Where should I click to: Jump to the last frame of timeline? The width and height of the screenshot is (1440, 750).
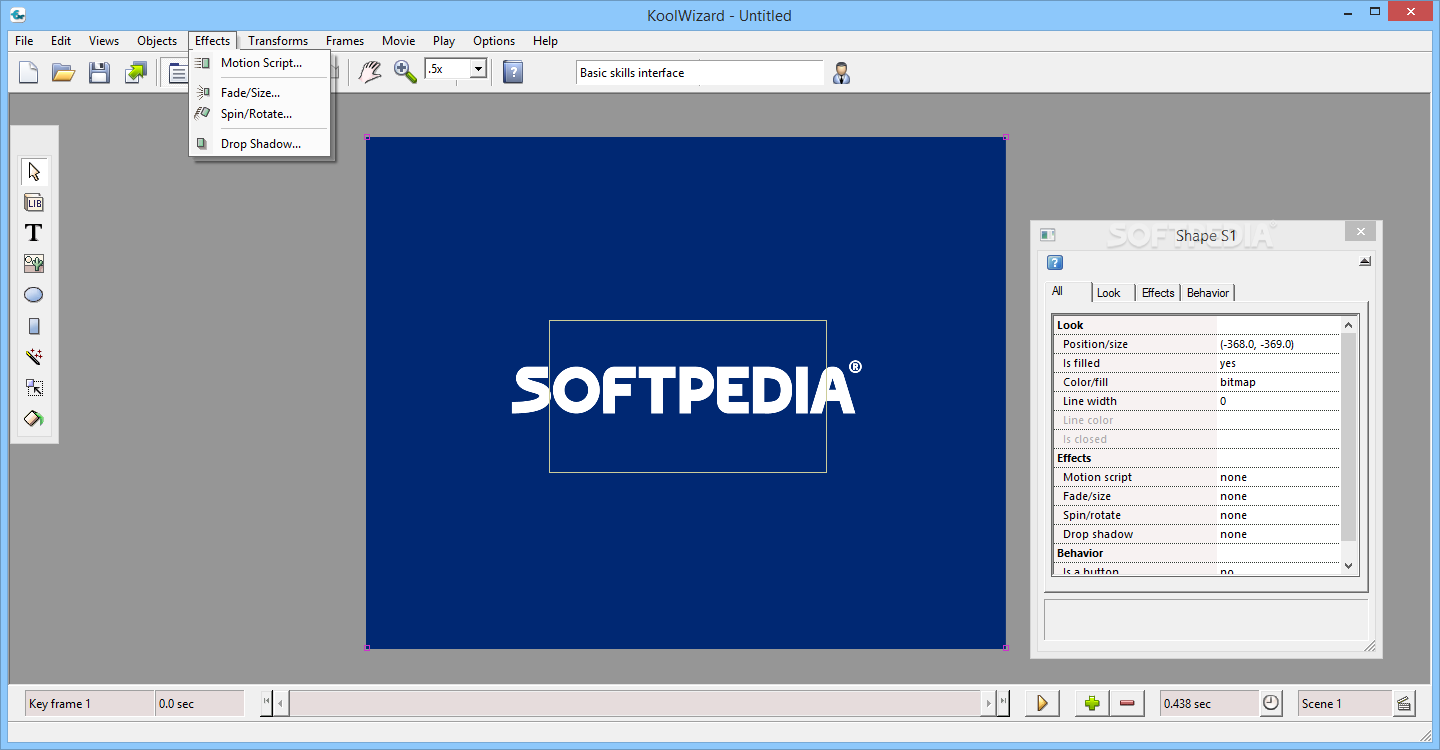[1003, 703]
